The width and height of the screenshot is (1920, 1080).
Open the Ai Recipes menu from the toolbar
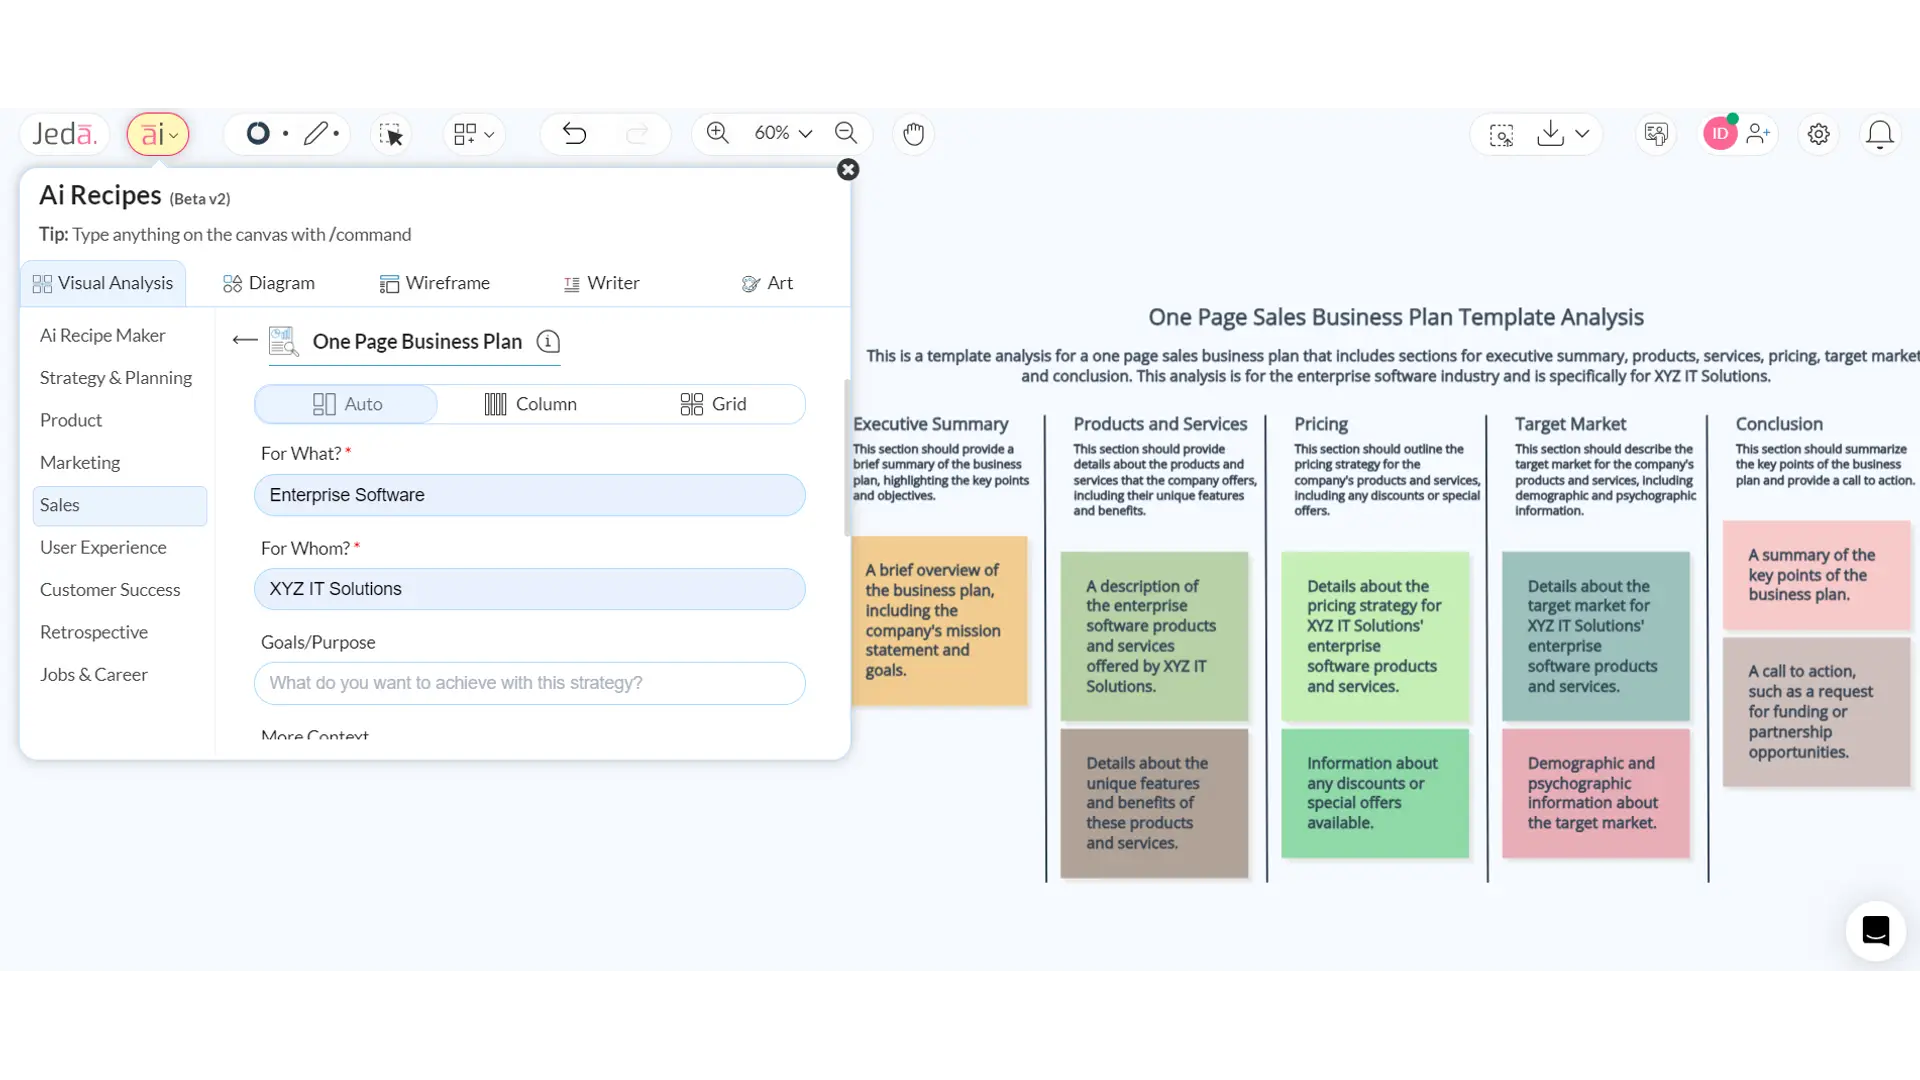[x=152, y=133]
